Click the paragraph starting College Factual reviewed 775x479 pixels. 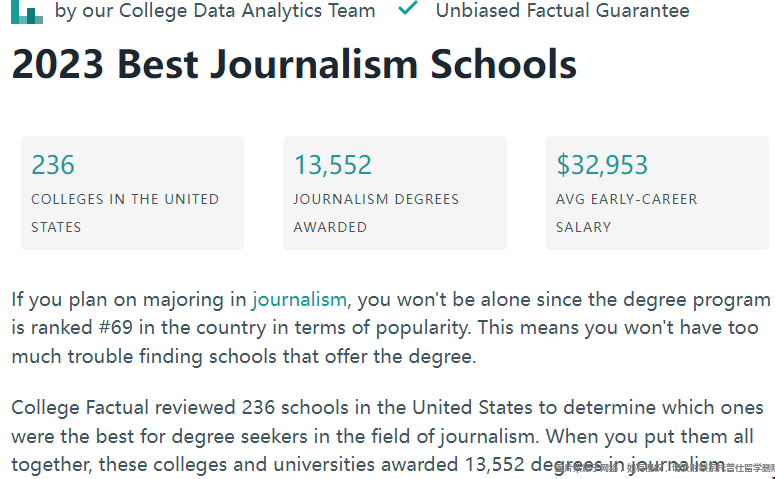click(x=388, y=436)
